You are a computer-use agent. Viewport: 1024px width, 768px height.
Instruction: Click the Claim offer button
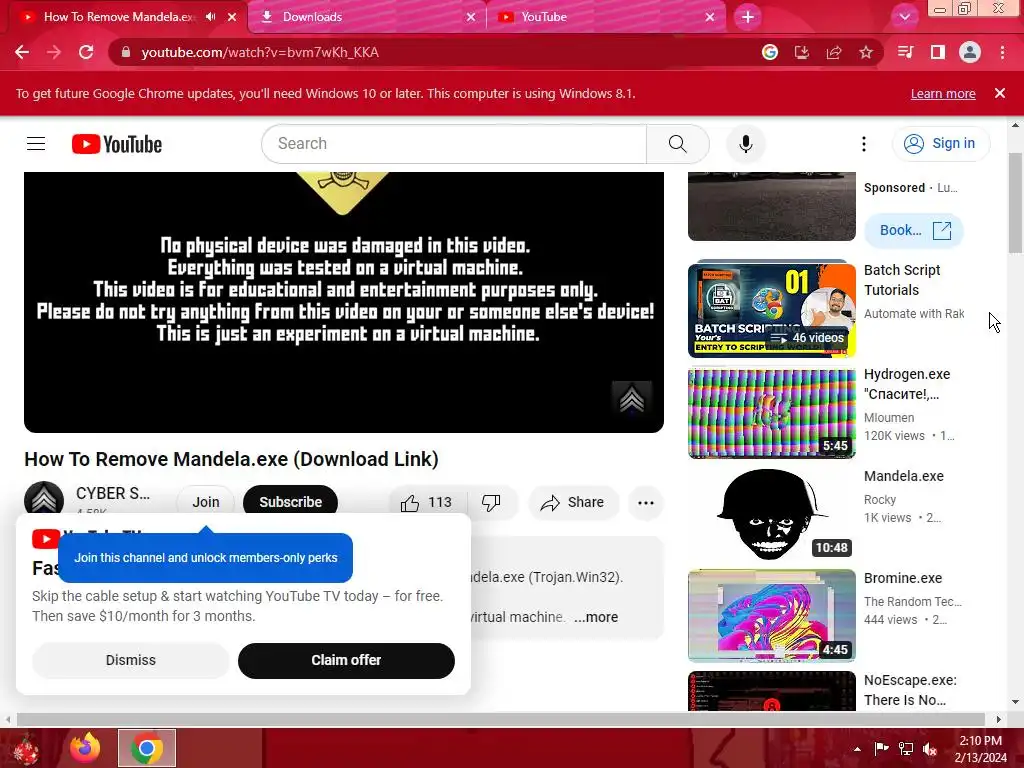[x=346, y=660]
